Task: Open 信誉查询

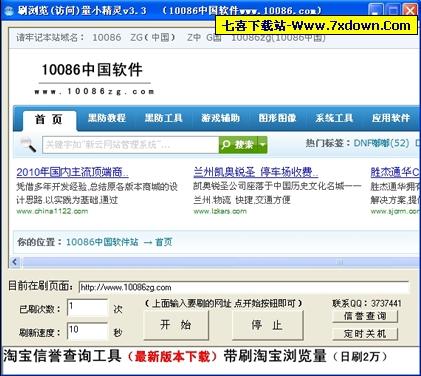Action: point(365,316)
